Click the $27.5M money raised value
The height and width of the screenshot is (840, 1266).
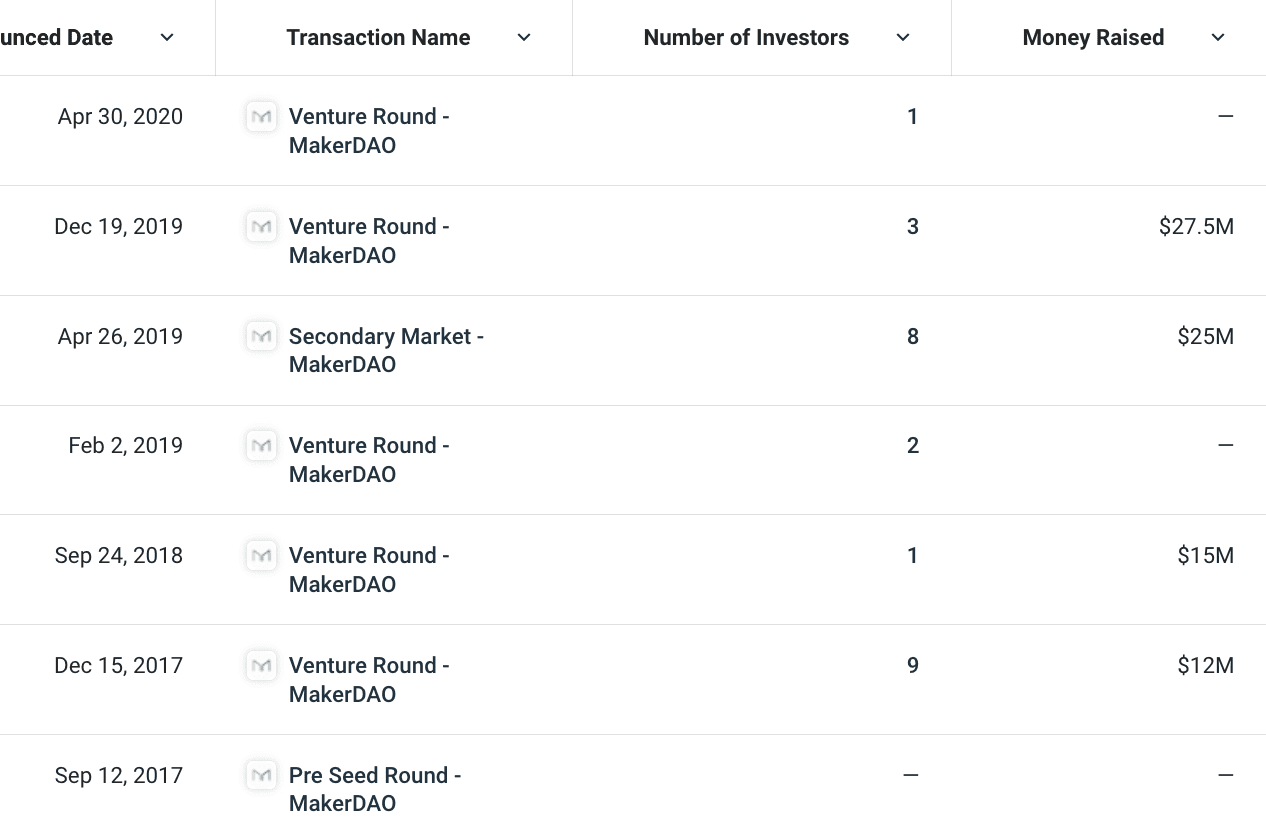click(1196, 226)
